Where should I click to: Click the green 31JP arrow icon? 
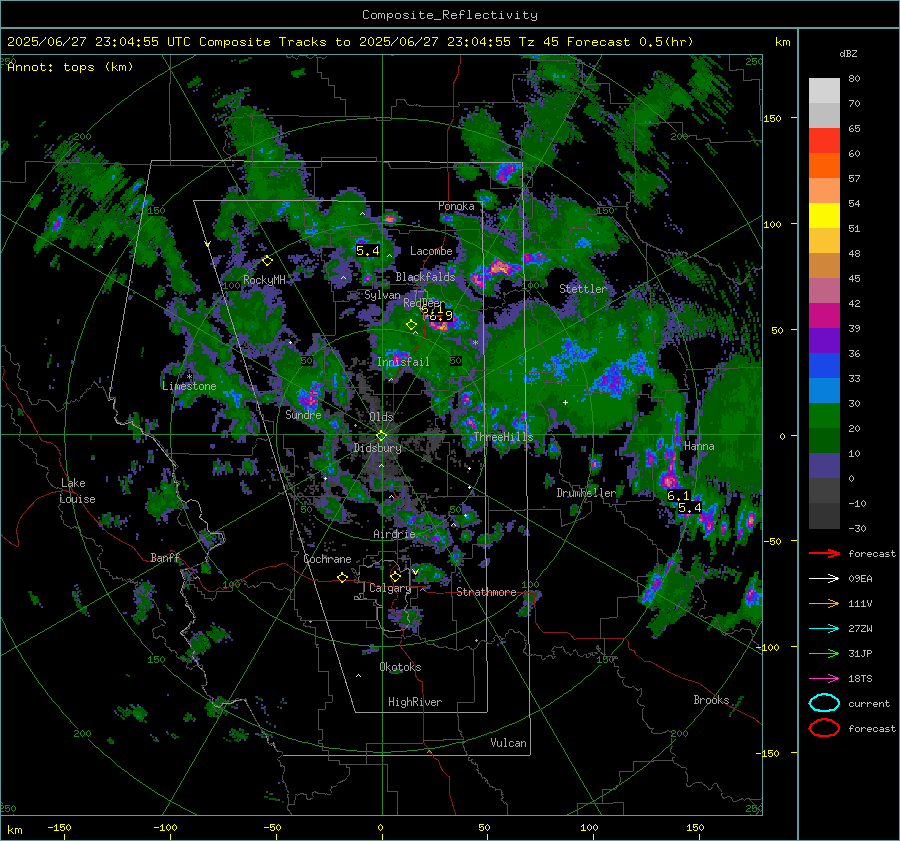(824, 653)
